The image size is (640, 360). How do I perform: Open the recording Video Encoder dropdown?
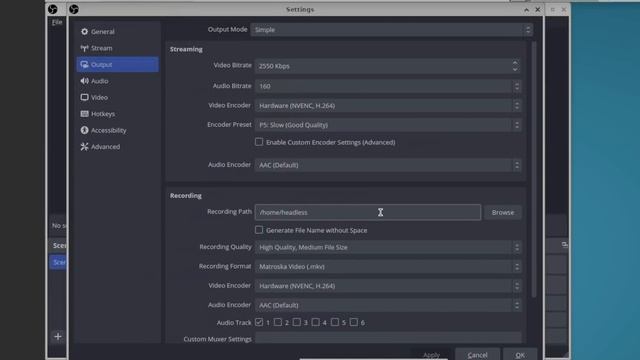click(x=388, y=286)
